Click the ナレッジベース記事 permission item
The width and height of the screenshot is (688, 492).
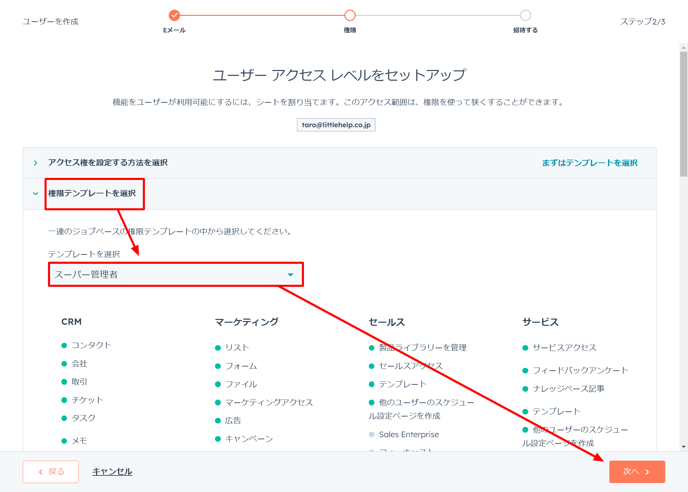tap(568, 388)
